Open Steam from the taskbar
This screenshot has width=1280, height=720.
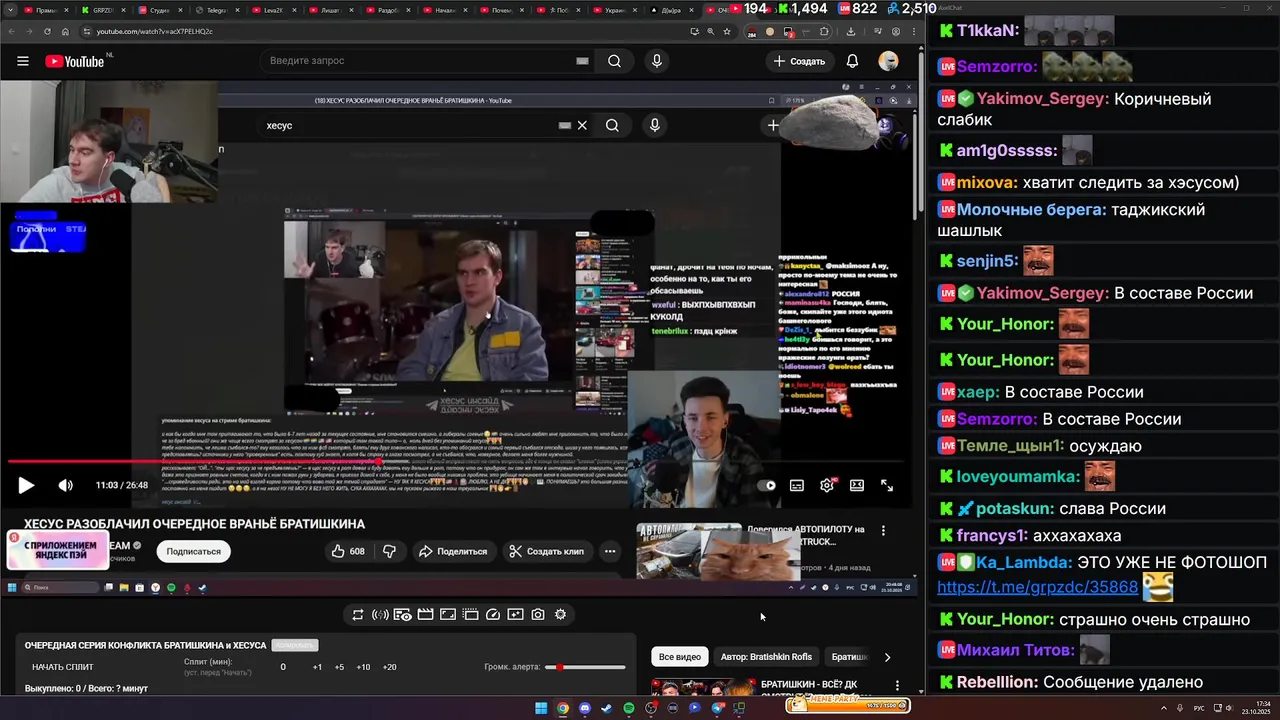coord(607,708)
